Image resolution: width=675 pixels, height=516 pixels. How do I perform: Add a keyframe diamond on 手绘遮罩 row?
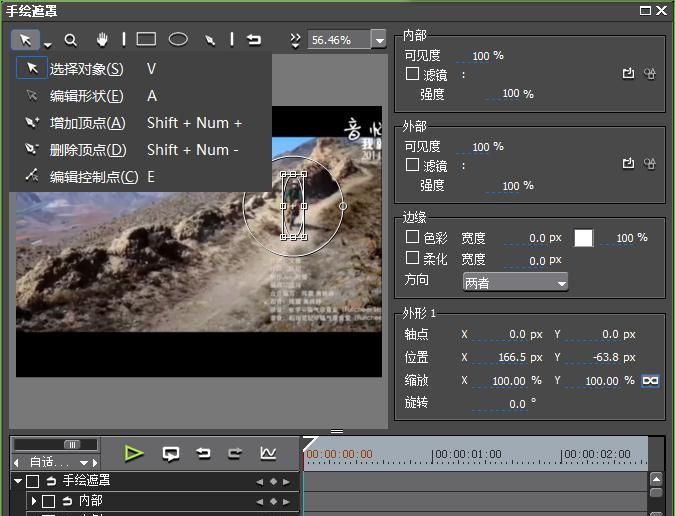(273, 482)
